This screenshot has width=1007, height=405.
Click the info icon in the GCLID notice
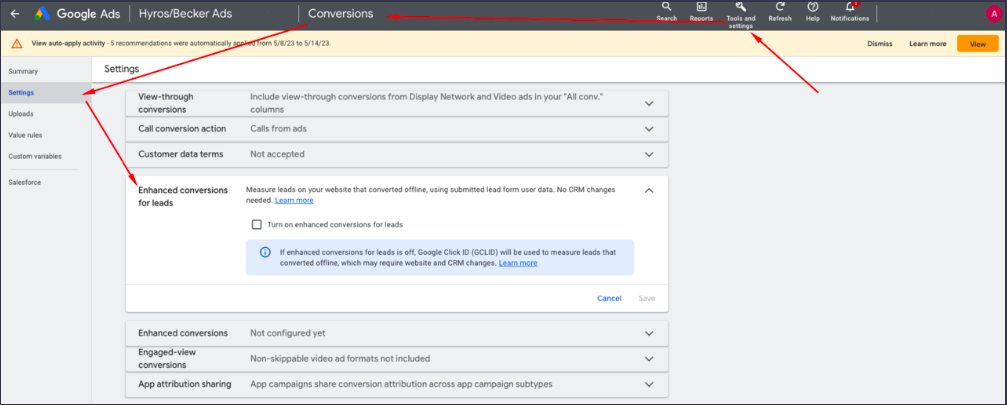click(x=265, y=252)
